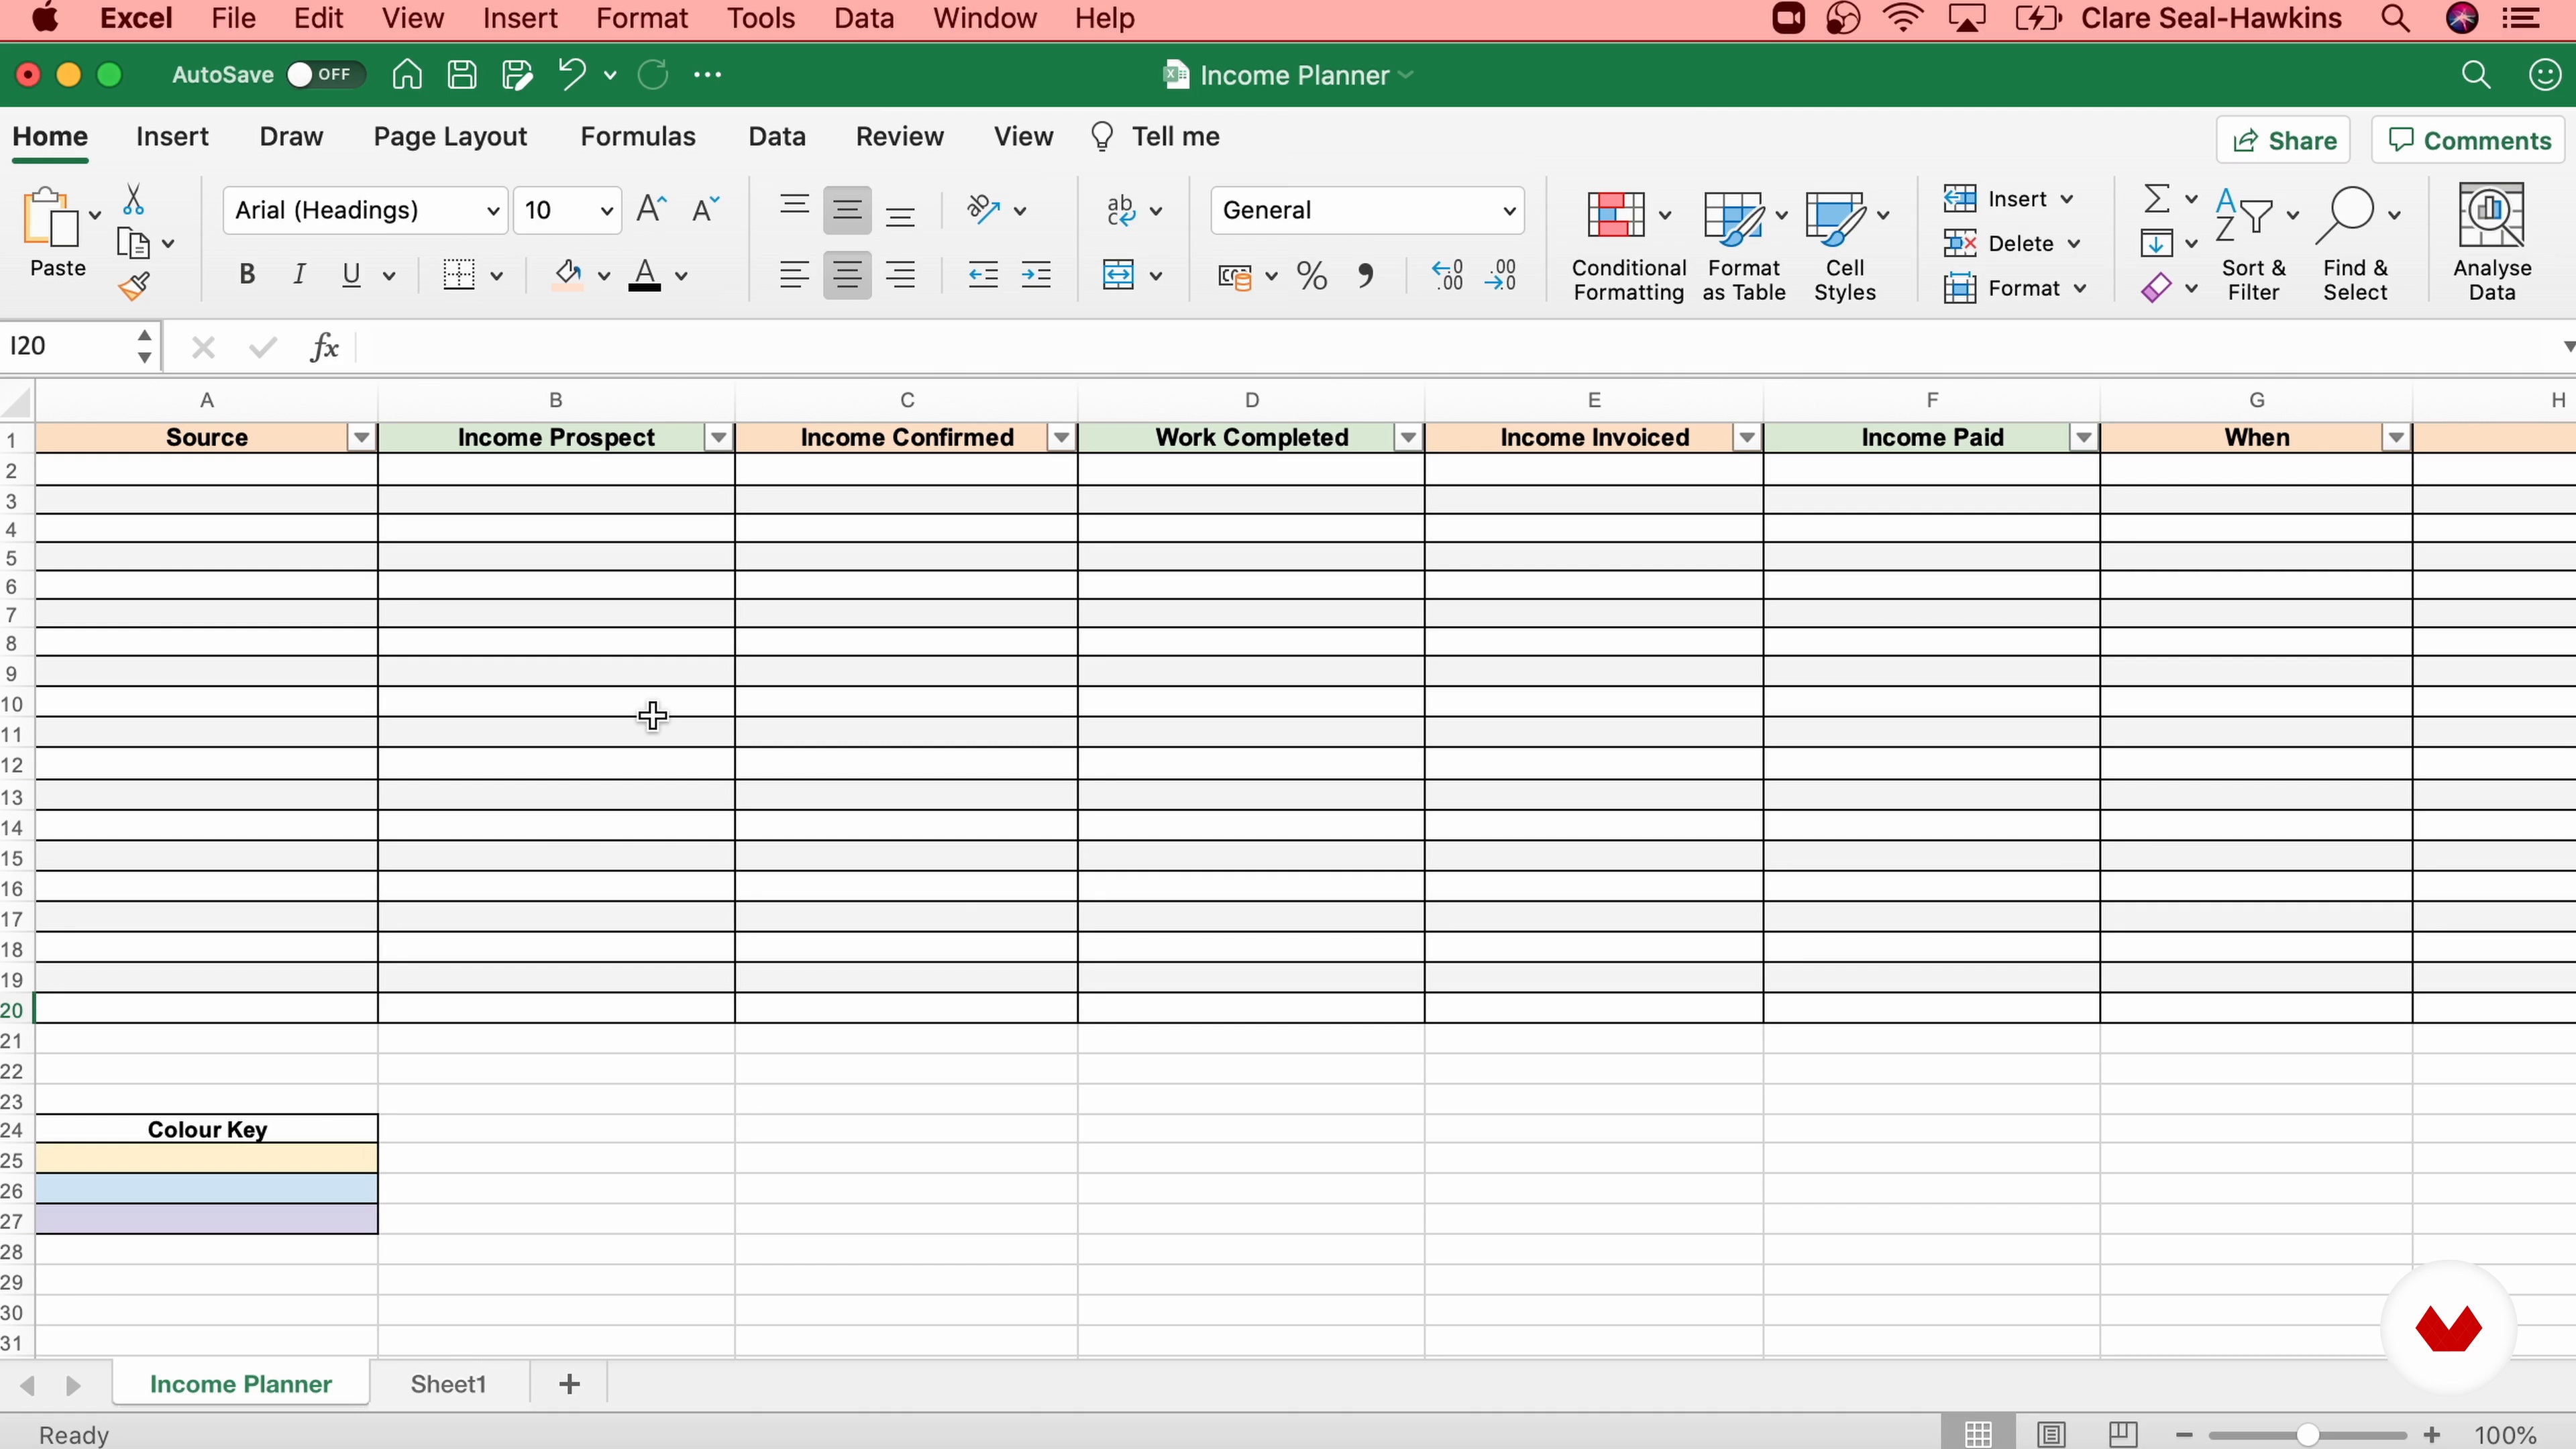Apply the percent style format

(1311, 275)
